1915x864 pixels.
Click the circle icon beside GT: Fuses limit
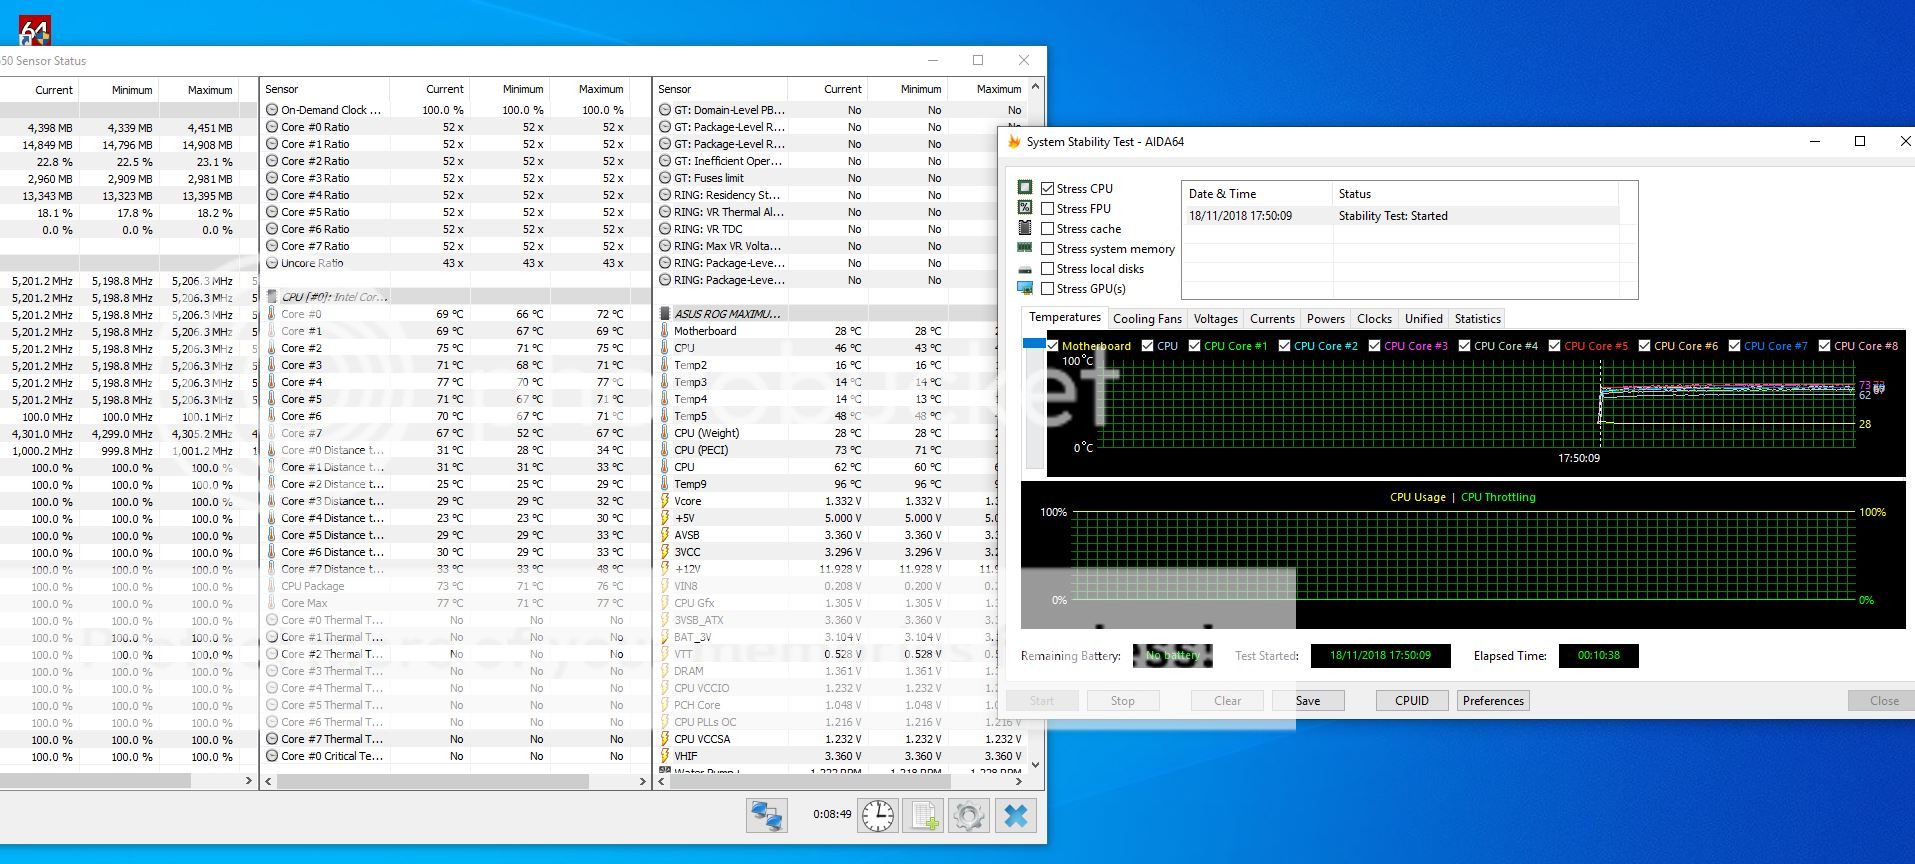pos(665,178)
